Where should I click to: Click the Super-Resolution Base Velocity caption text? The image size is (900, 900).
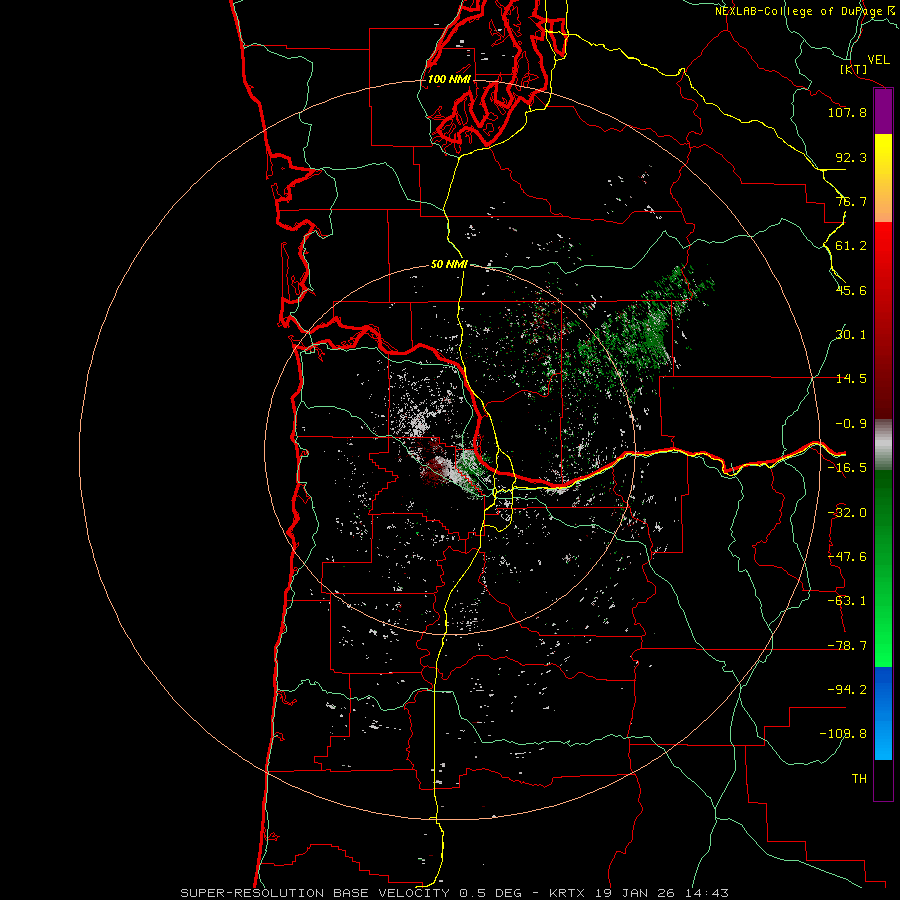(x=454, y=893)
